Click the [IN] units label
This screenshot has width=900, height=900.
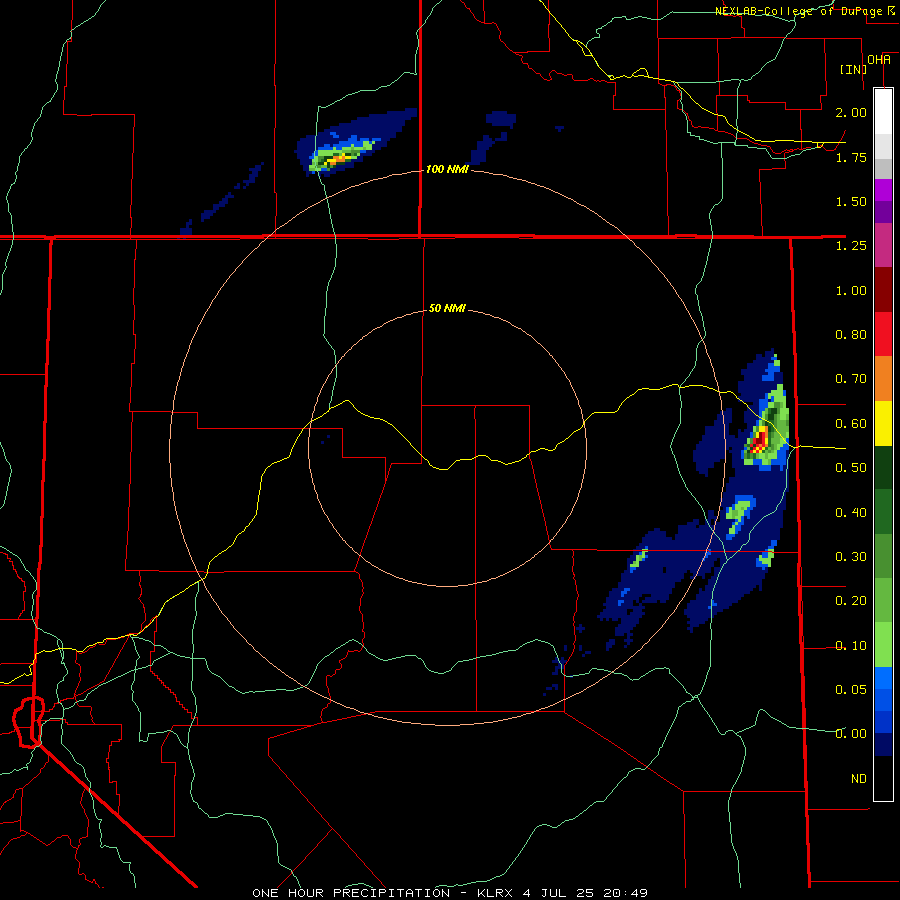pos(853,69)
